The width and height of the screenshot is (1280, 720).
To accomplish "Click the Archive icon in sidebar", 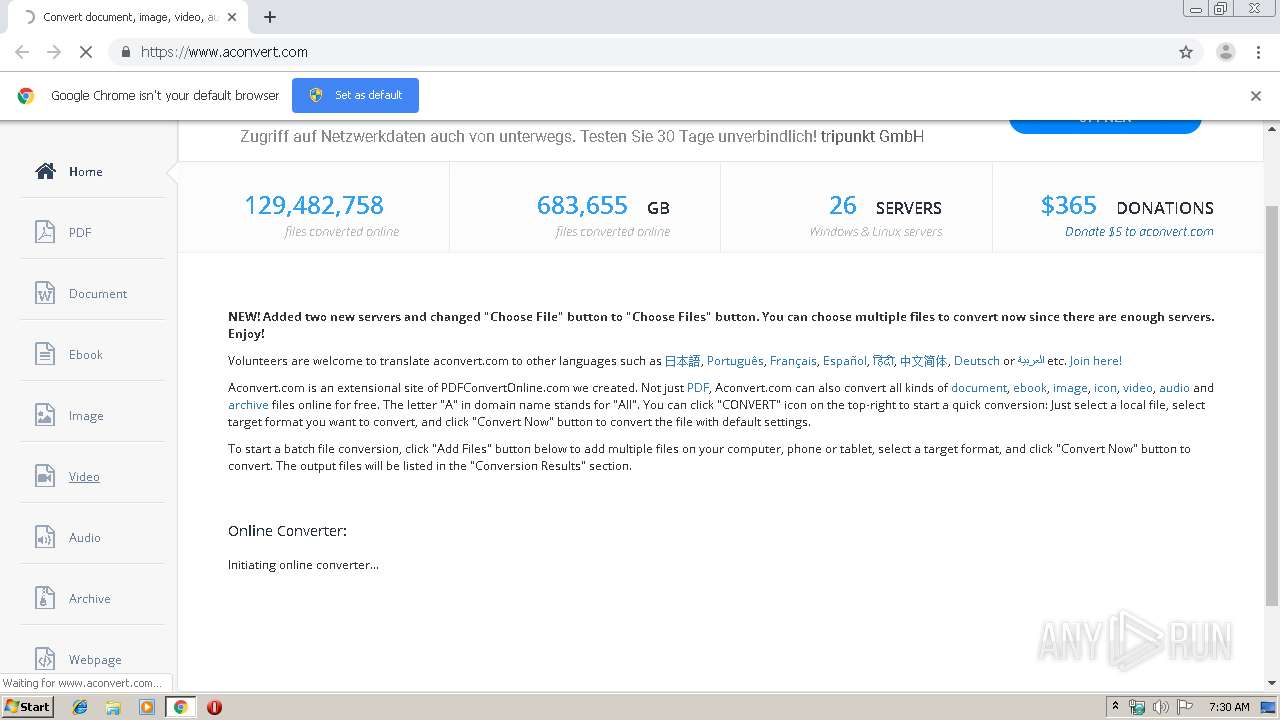I will tap(45, 598).
